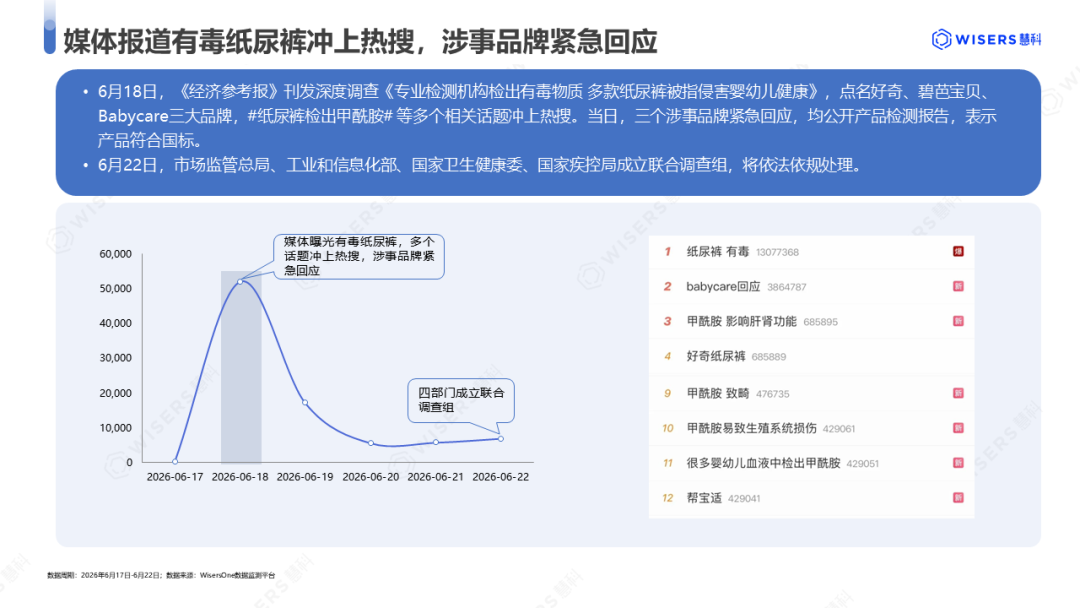The width and height of the screenshot is (1080, 608).
Task: Click the data point on 2026-06-19
Action: pyautogui.click(x=305, y=402)
